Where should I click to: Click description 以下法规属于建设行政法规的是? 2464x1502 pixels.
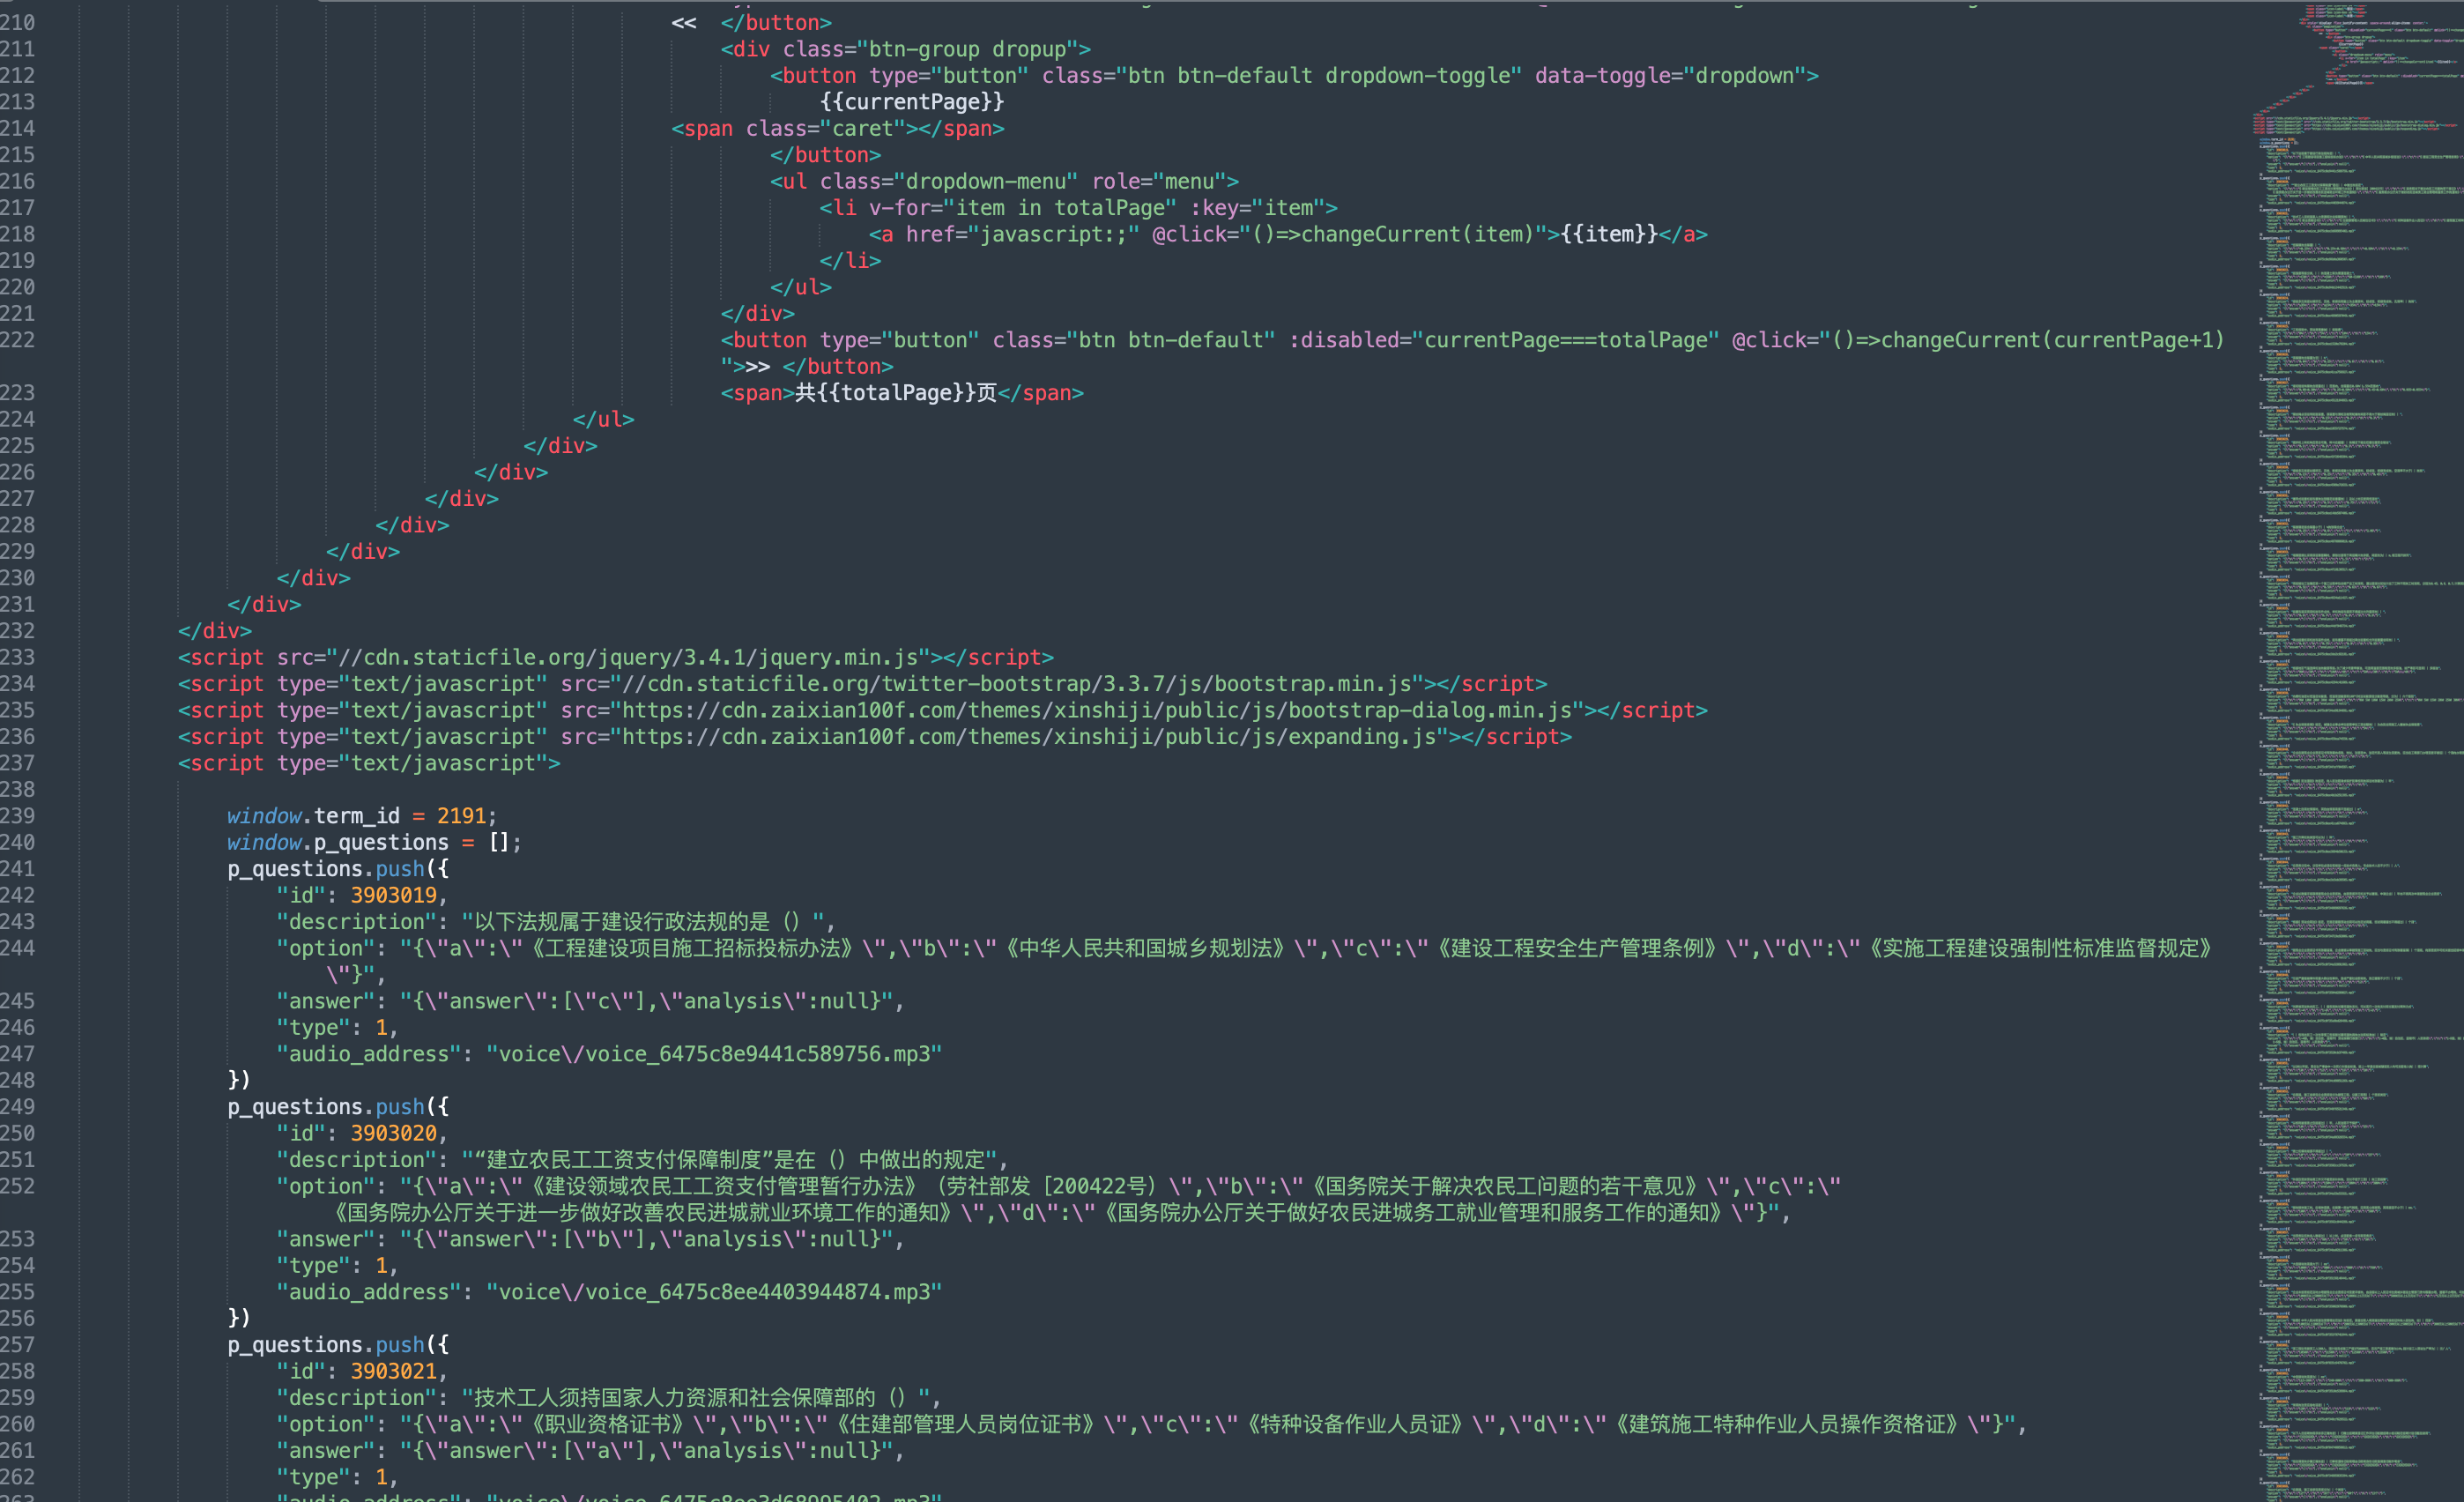[620, 922]
